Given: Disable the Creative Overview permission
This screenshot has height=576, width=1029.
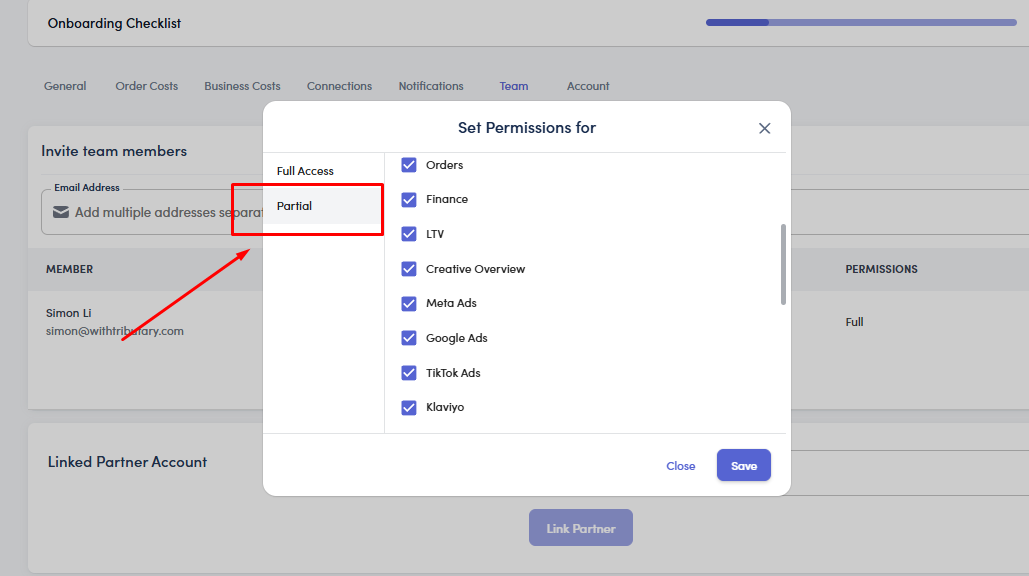Looking at the screenshot, I should pyautogui.click(x=409, y=269).
